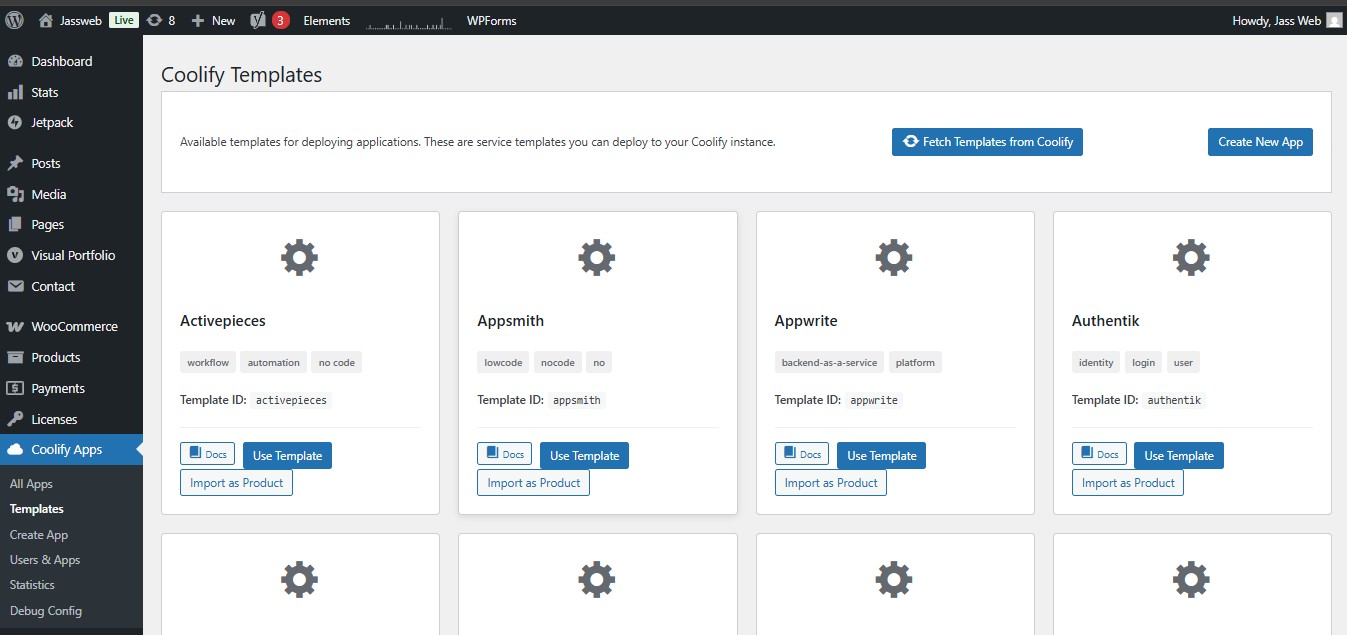This screenshot has height=635, width=1347.
Task: Click the 'lowcode' tag on Appsmith
Action: [x=503, y=363]
